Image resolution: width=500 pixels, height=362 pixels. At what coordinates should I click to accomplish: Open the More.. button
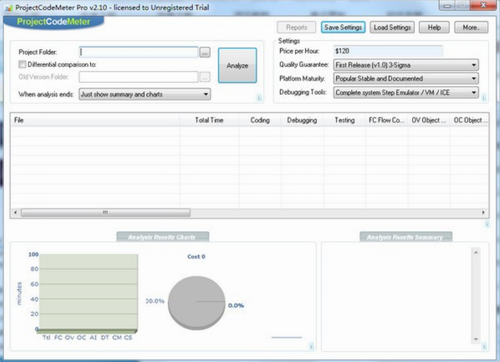pos(471,27)
